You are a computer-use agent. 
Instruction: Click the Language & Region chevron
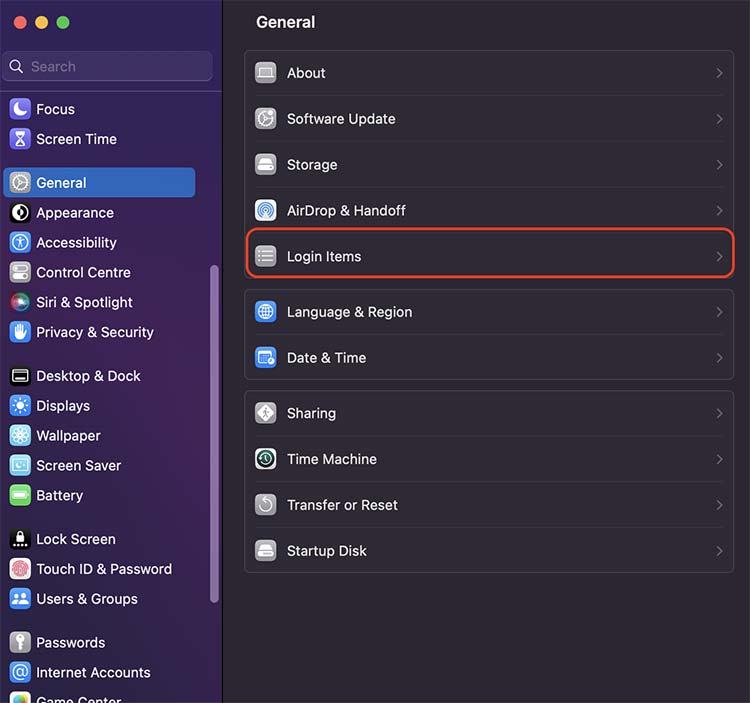click(719, 312)
